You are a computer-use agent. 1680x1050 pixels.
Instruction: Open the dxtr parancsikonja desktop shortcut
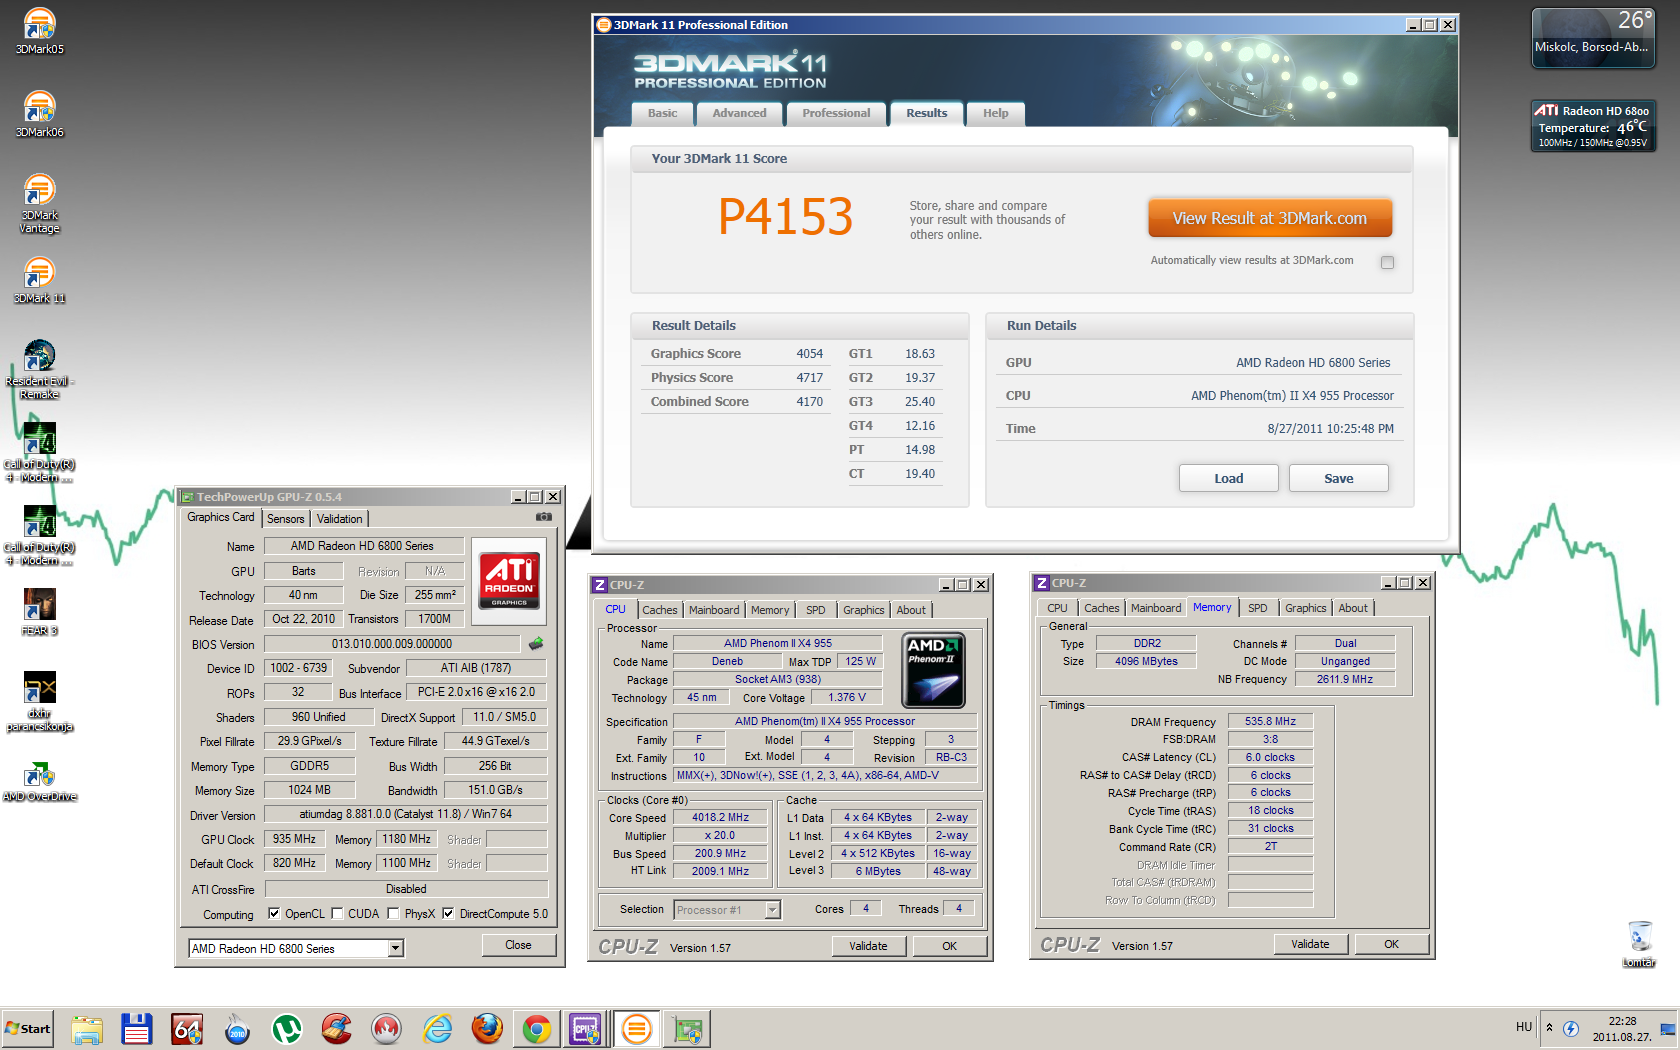40,701
